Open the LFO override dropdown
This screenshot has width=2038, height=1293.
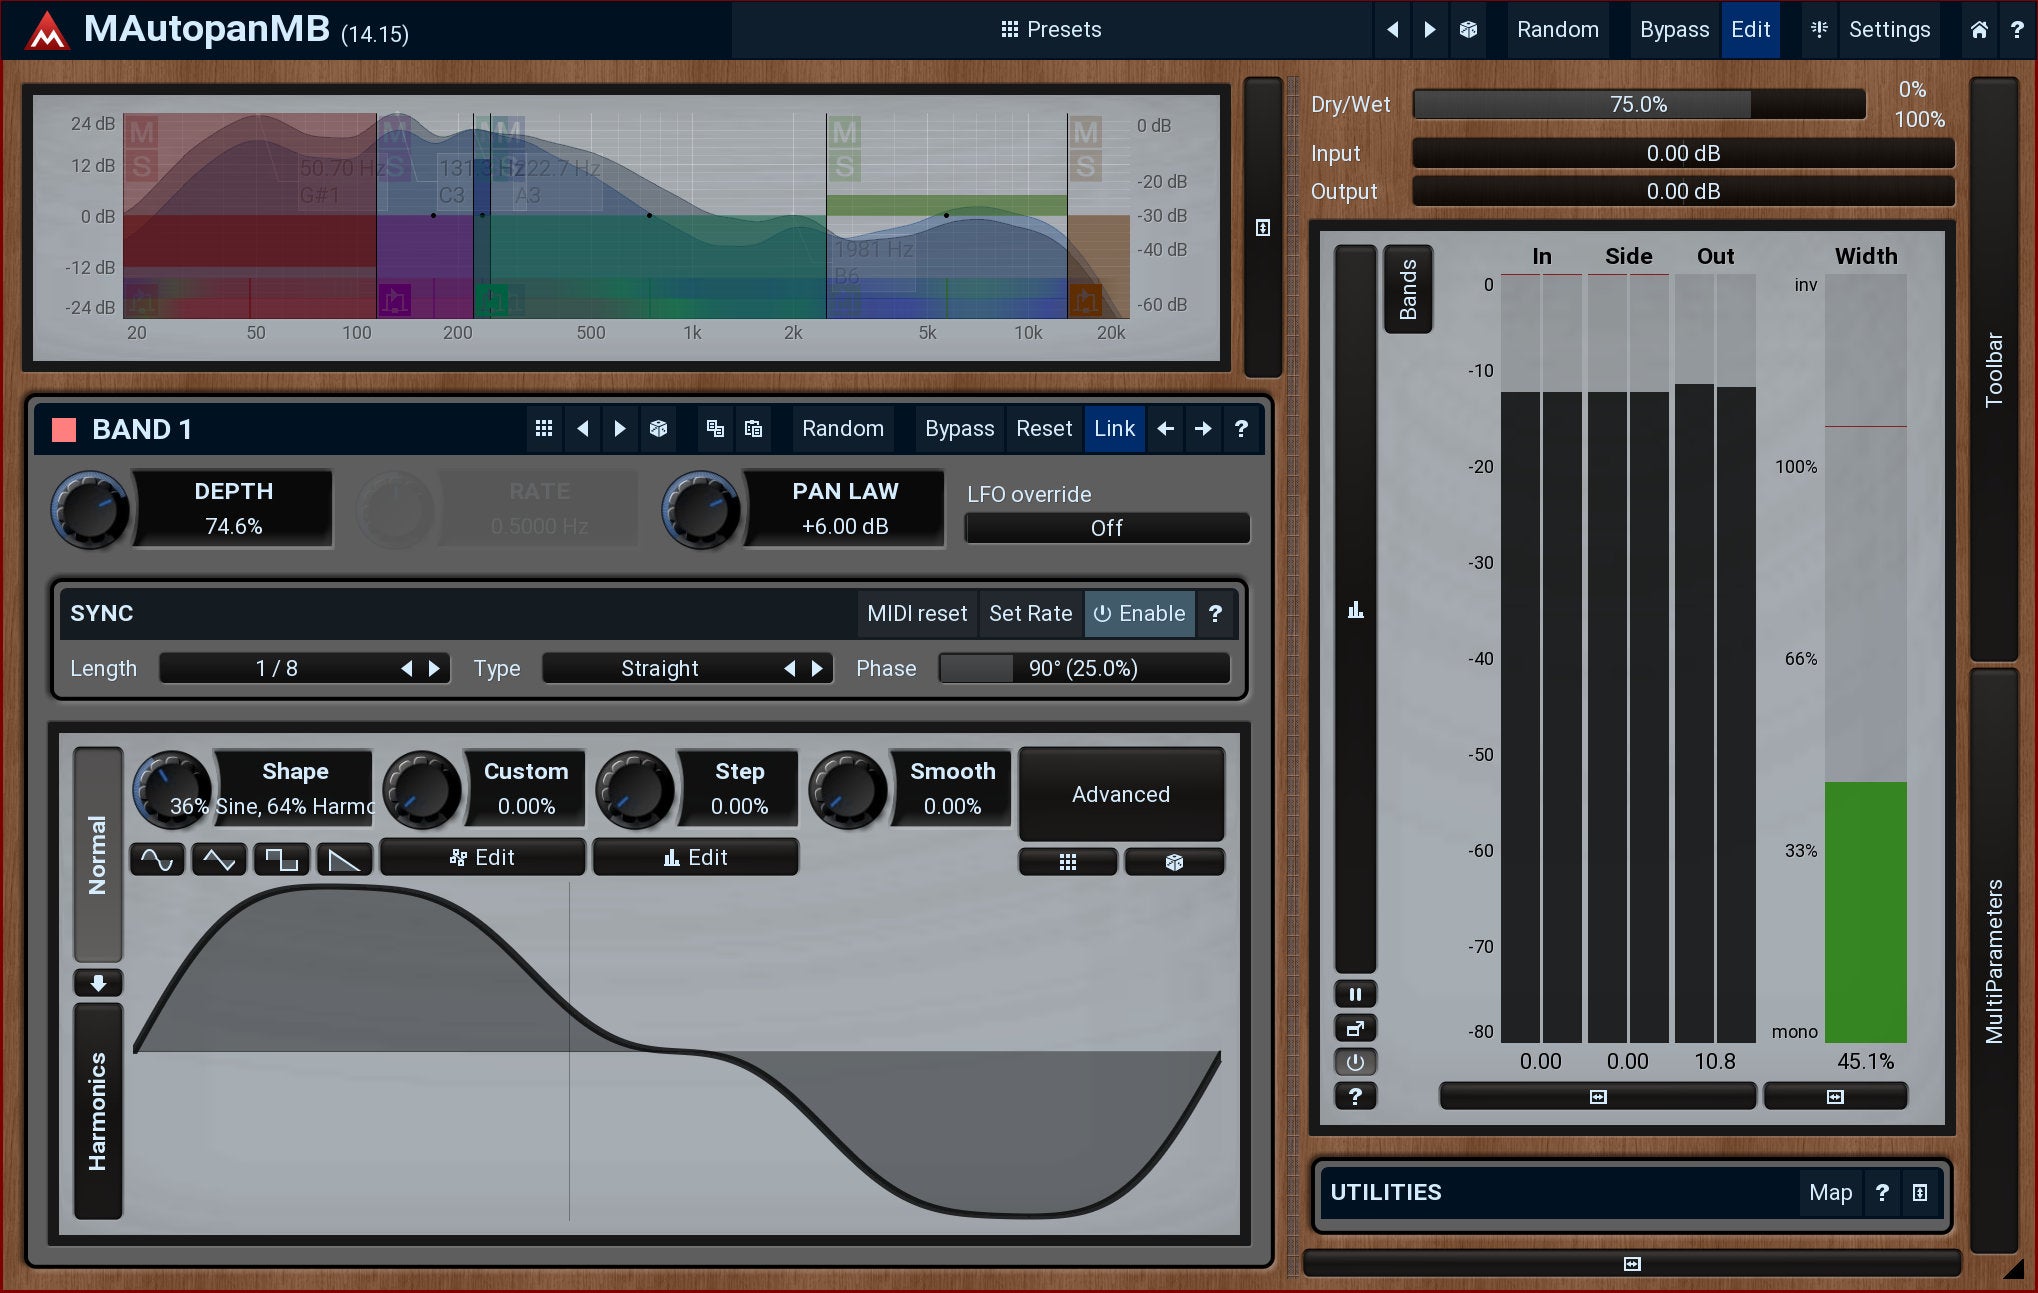click(x=1106, y=528)
